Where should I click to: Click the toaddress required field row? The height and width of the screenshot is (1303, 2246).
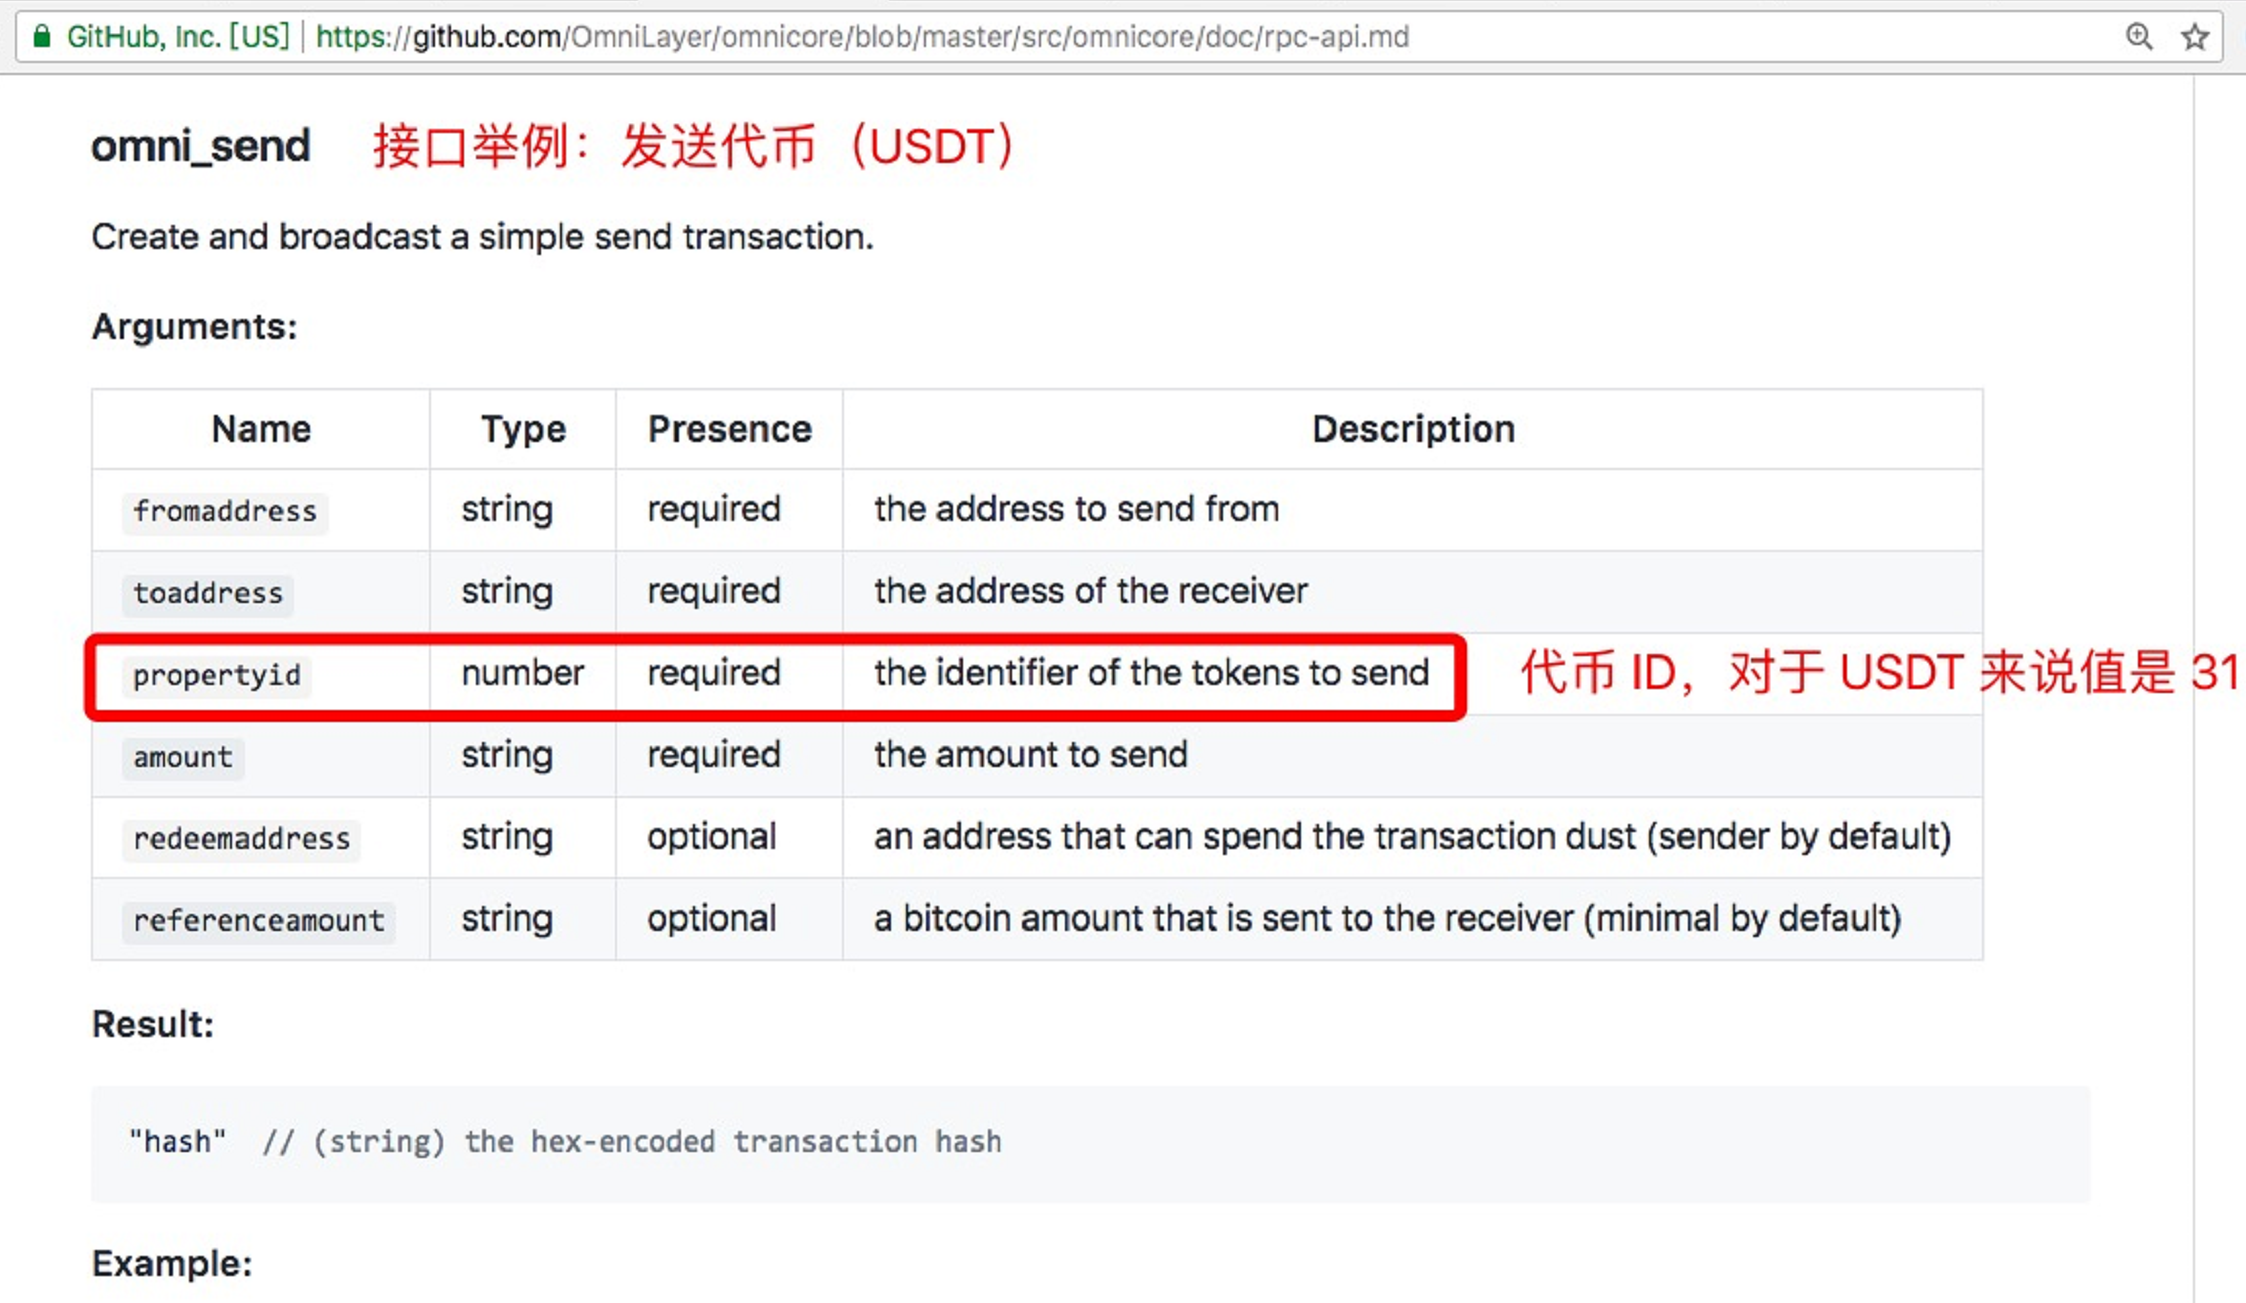[x=777, y=591]
